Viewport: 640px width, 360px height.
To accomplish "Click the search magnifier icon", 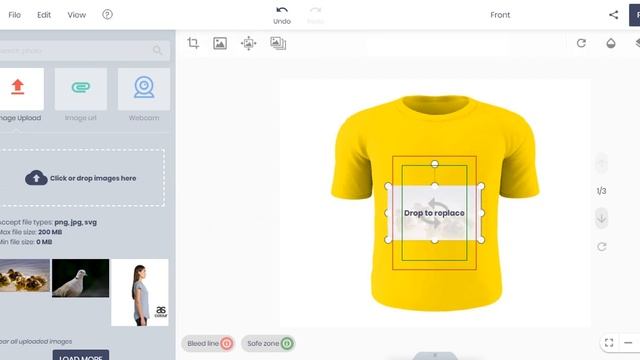I will pyautogui.click(x=158, y=51).
